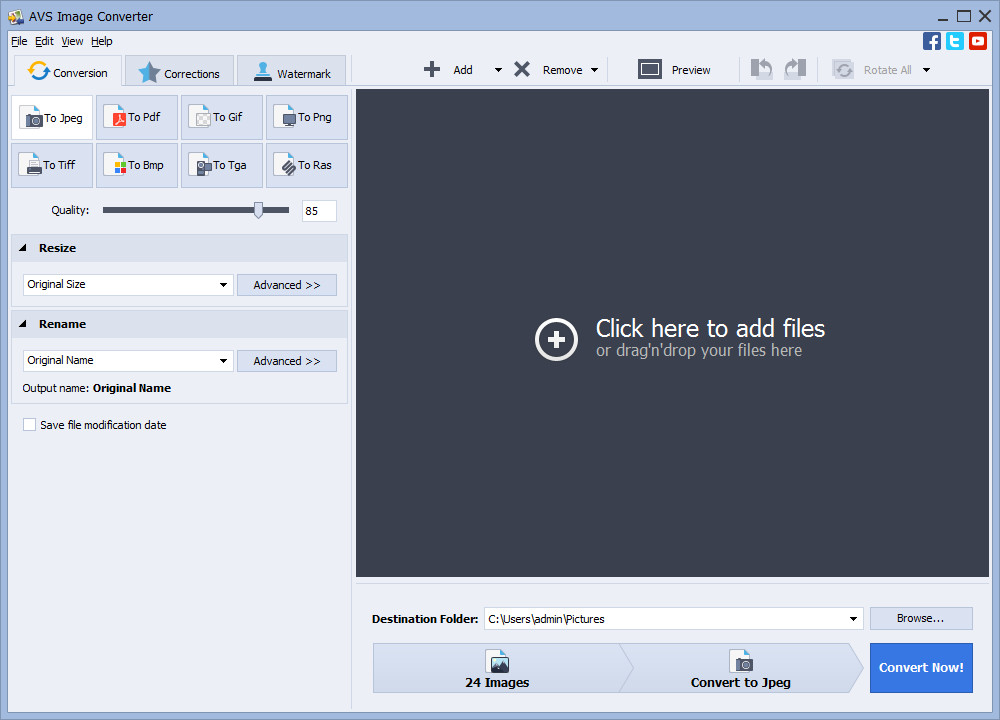Open Twitter page icon
This screenshot has height=720, width=1000.
[x=955, y=41]
